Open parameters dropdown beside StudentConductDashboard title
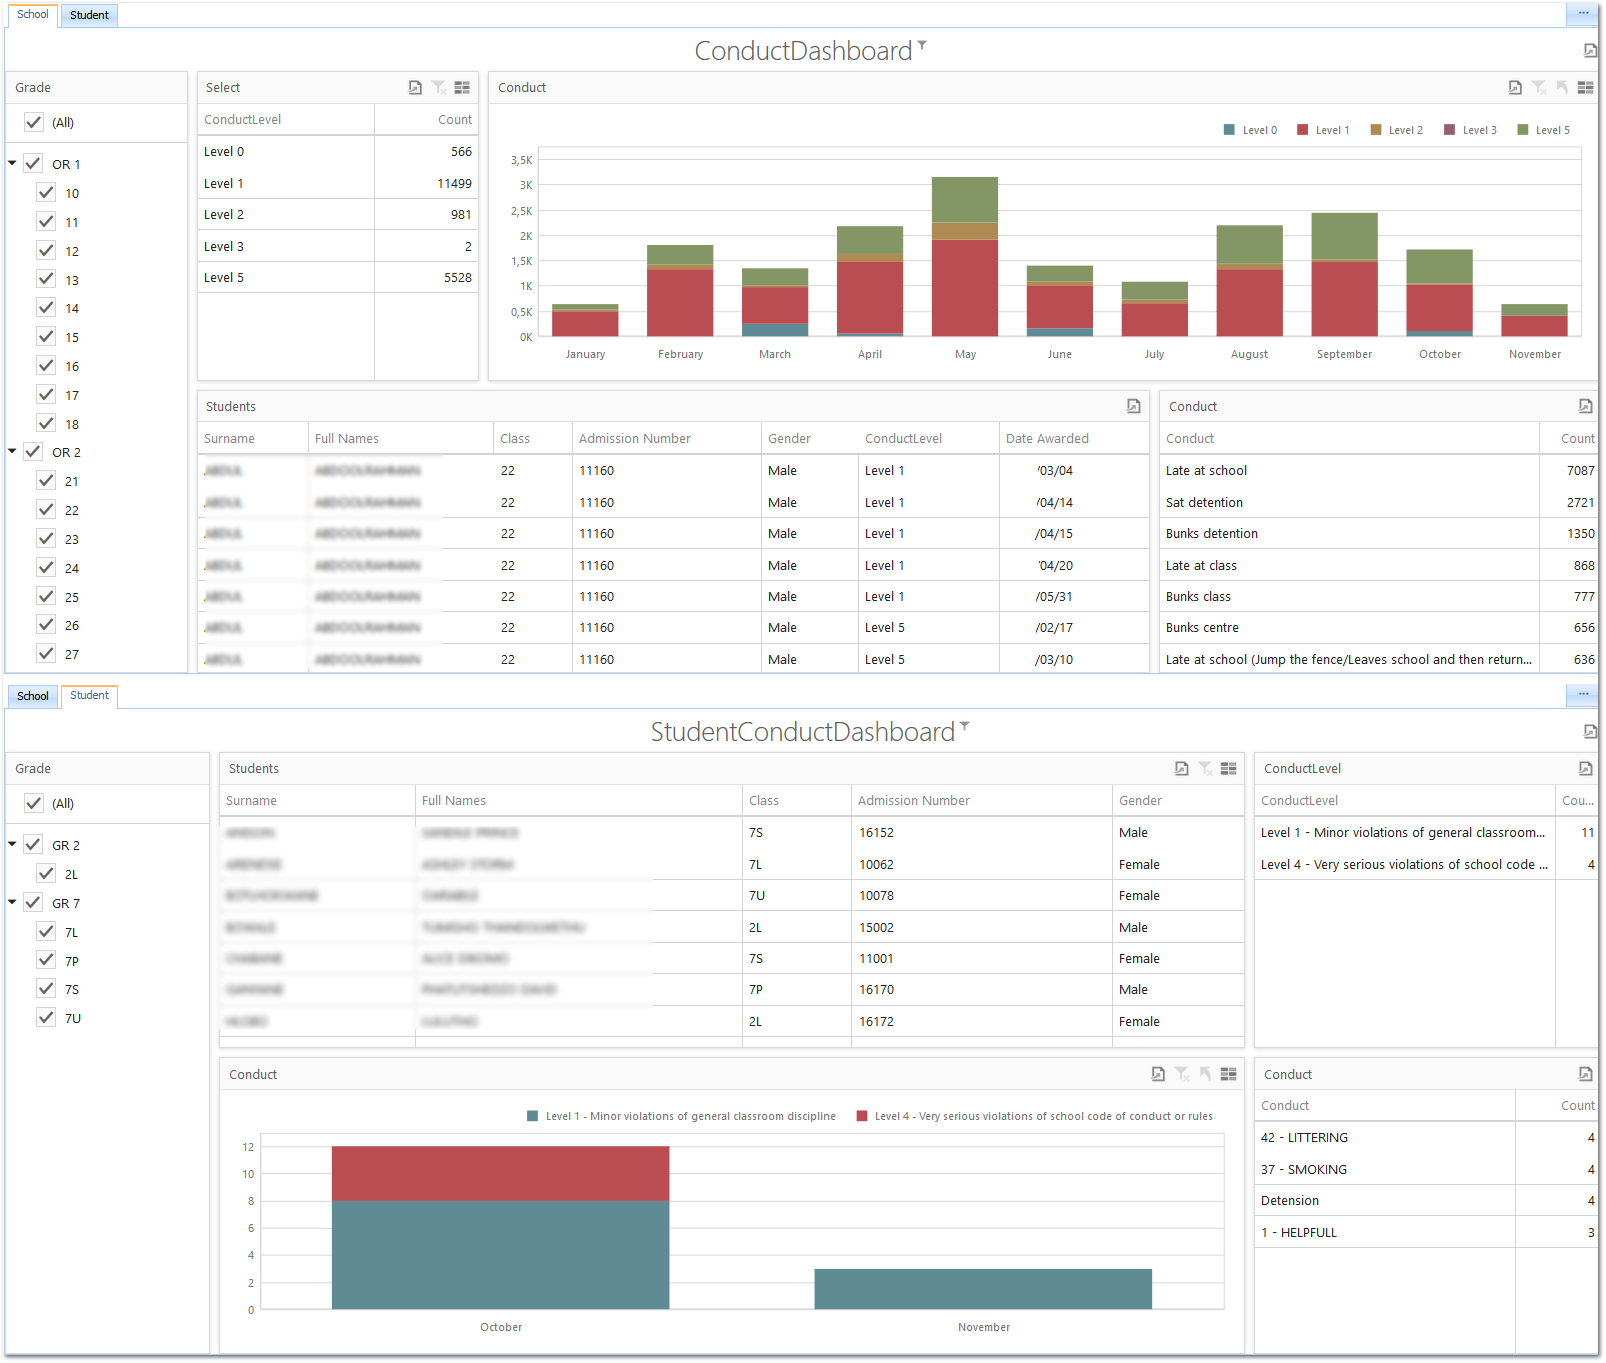Screen dimensions: 1606x1363 coord(964,726)
